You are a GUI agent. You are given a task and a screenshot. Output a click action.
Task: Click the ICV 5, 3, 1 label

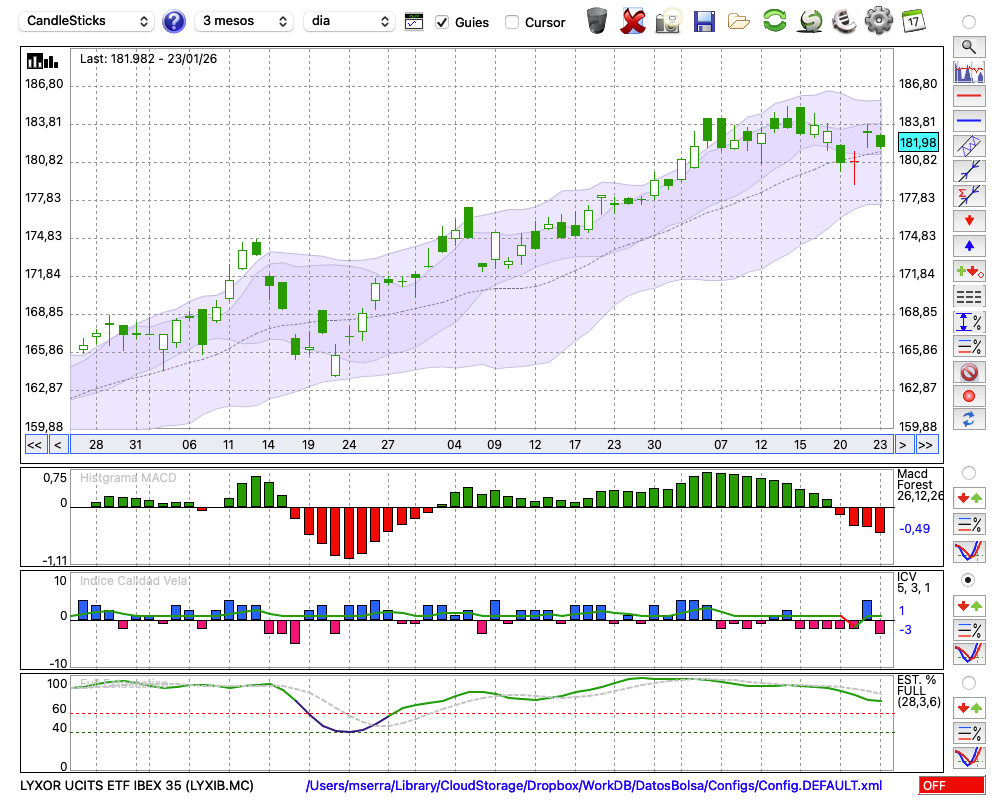click(913, 582)
